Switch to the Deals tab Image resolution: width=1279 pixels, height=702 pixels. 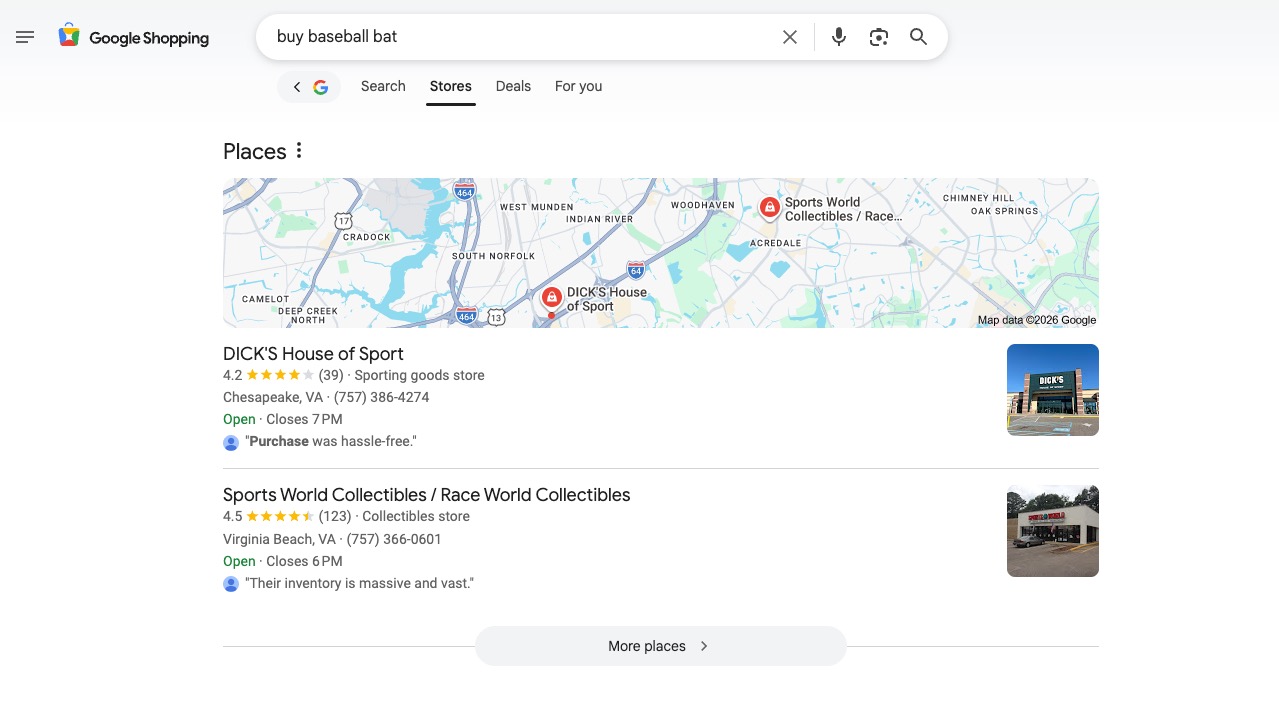(513, 87)
